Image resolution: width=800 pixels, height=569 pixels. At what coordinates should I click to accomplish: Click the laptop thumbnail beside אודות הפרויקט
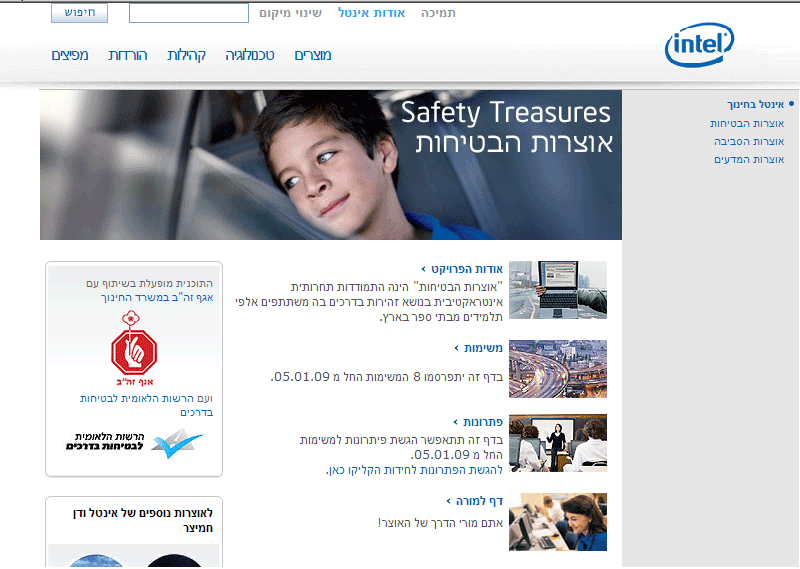tap(558, 290)
